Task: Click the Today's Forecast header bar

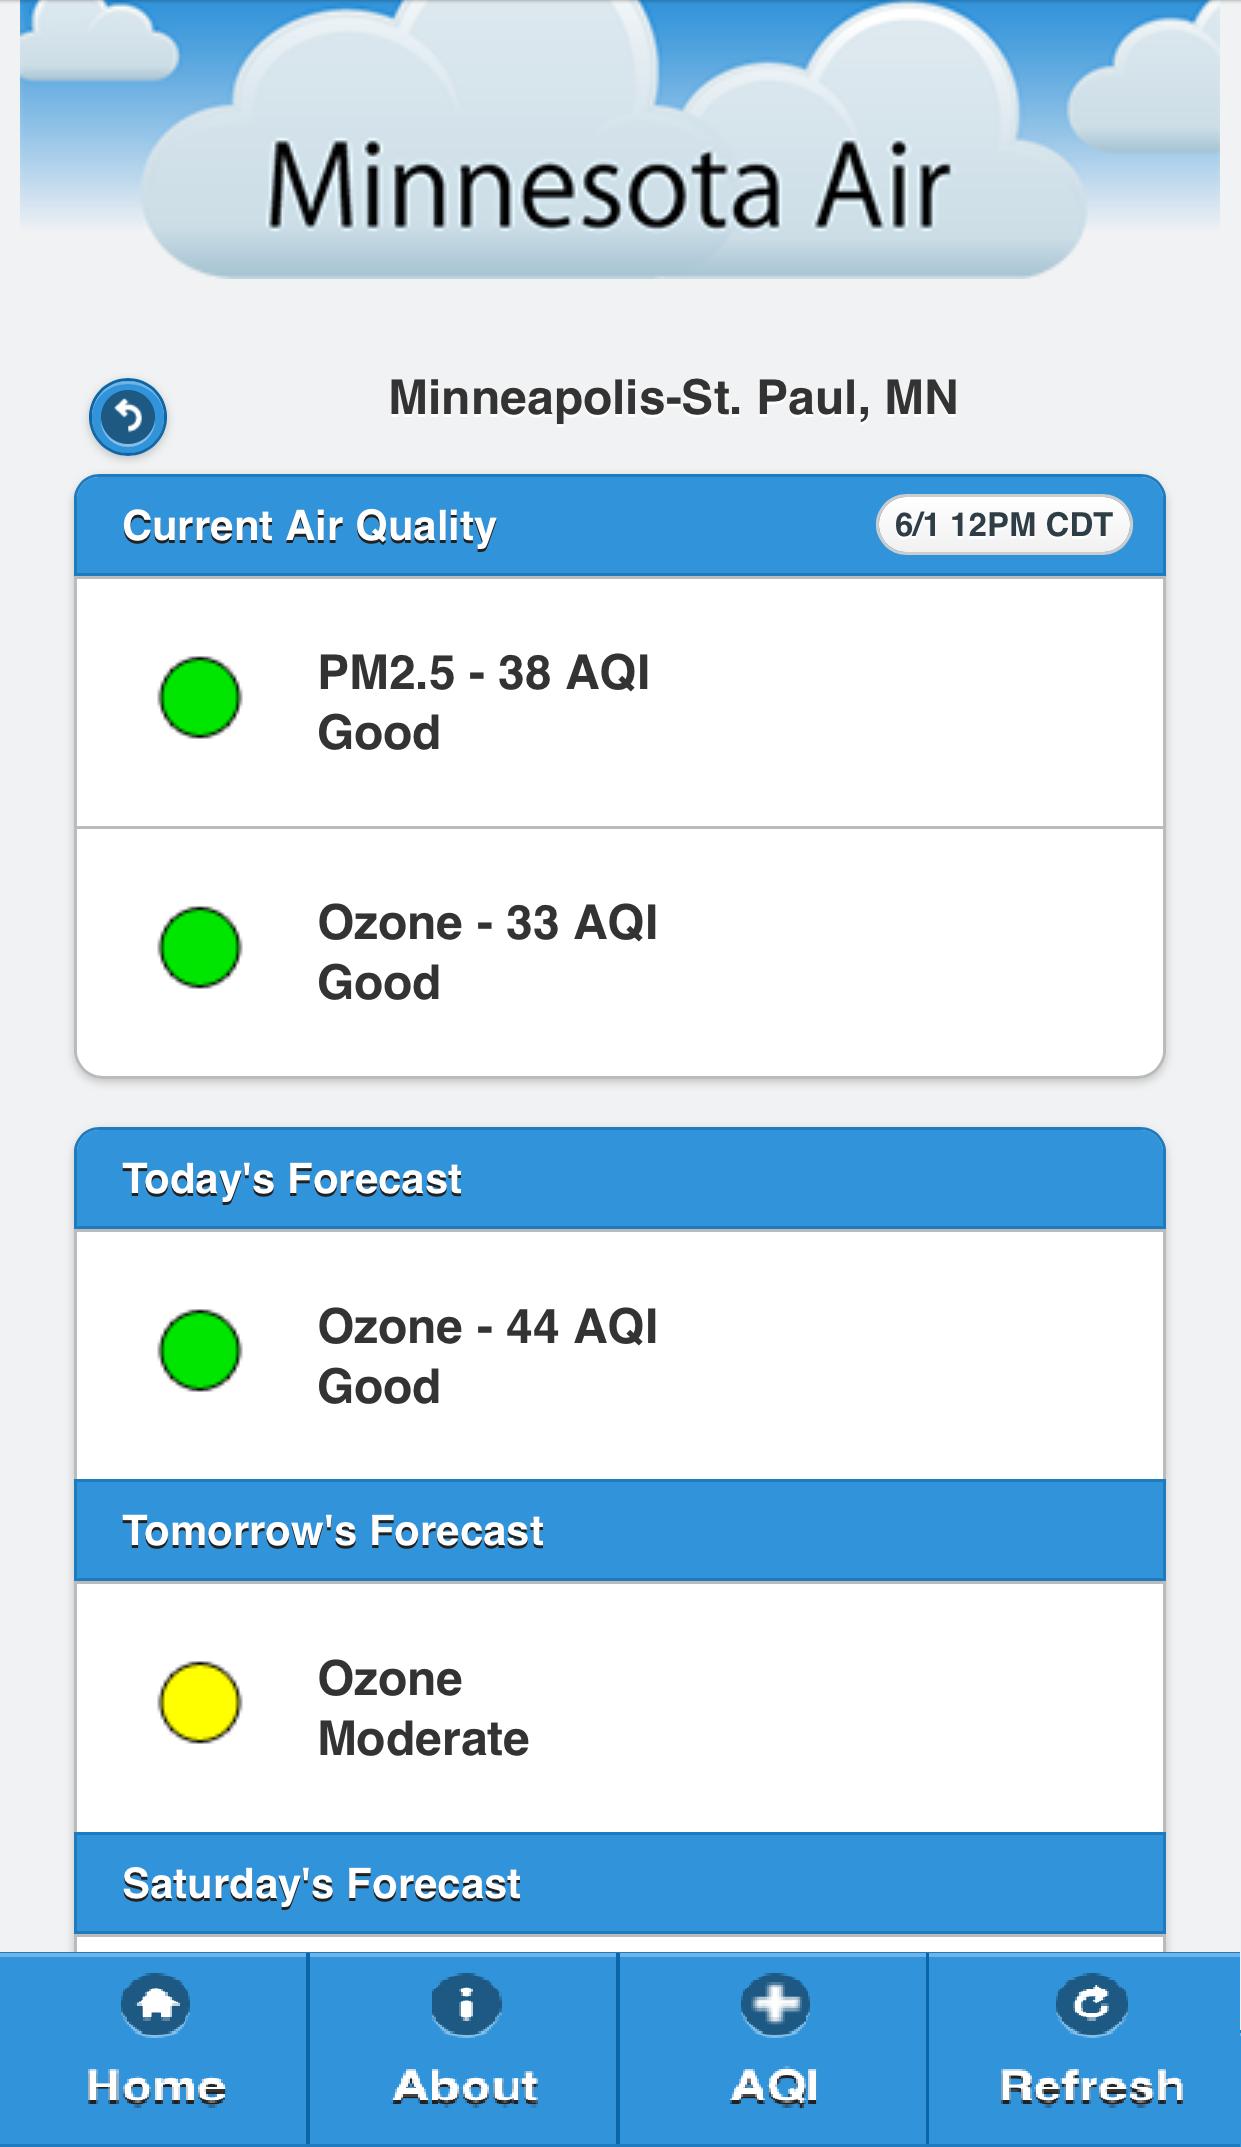Action: tap(293, 1180)
